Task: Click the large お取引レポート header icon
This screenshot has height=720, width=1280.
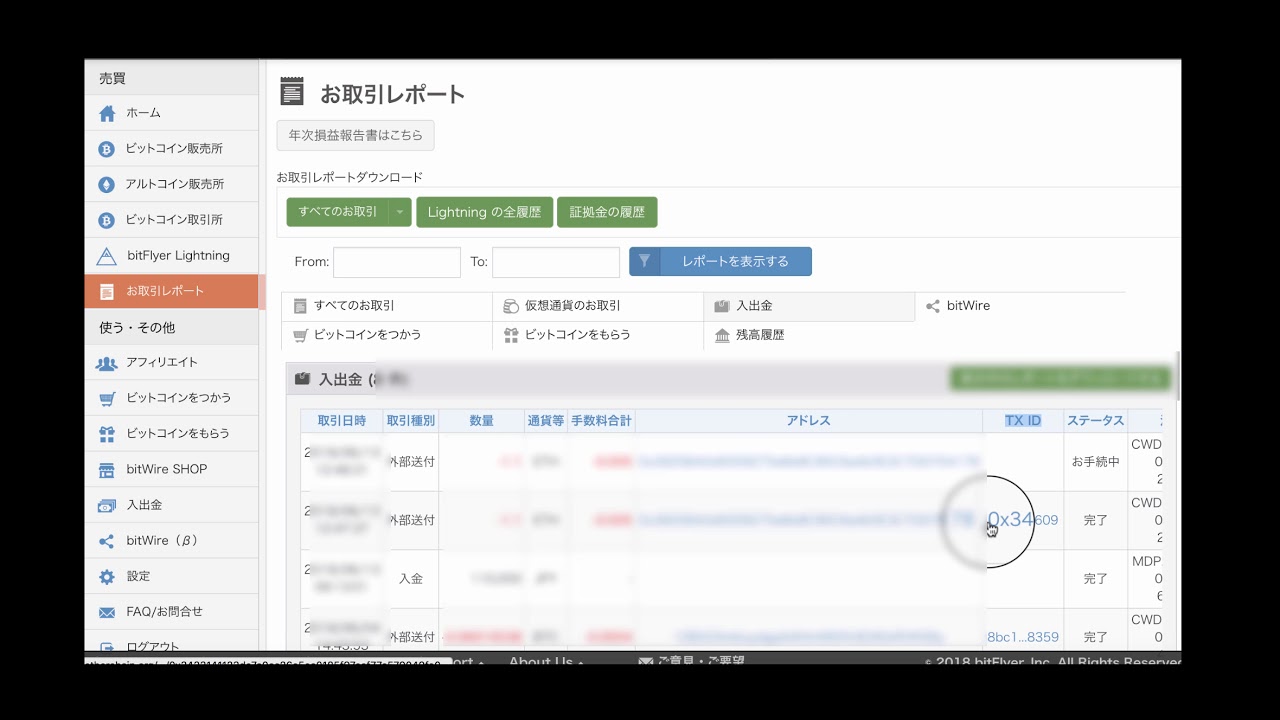Action: (x=292, y=92)
